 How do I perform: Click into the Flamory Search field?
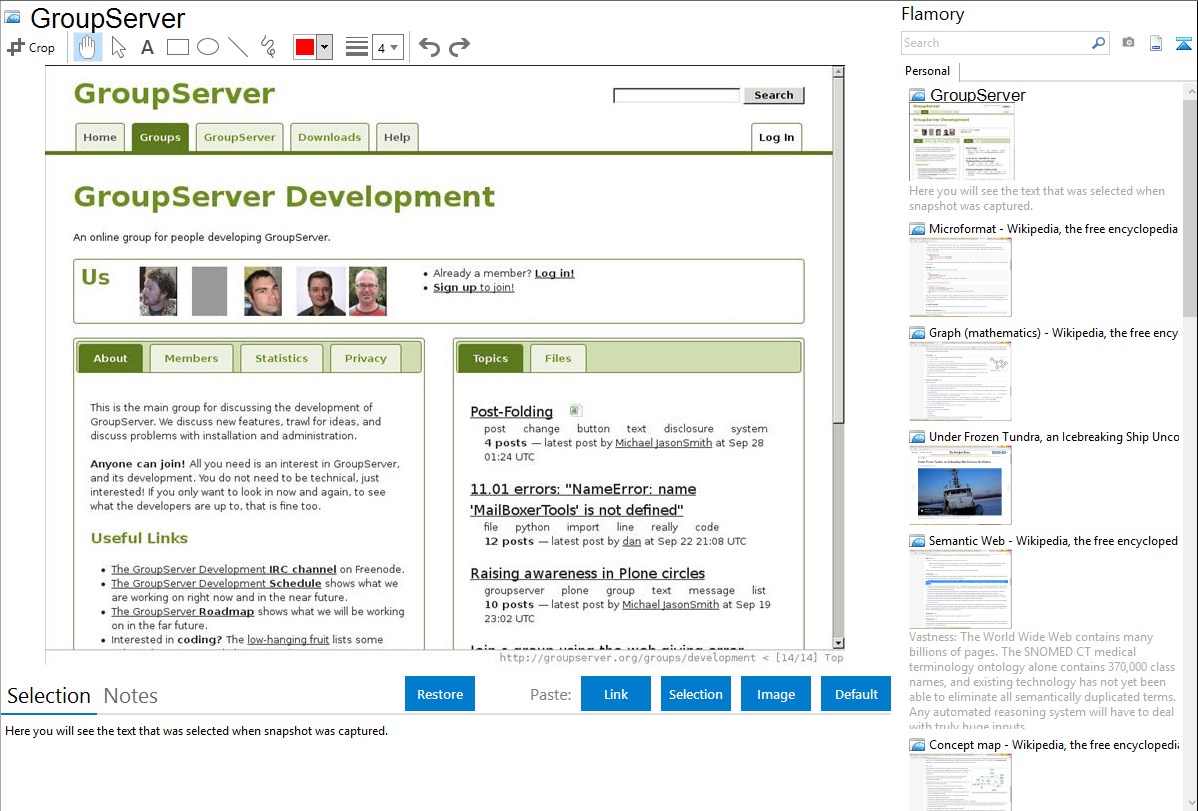point(996,43)
